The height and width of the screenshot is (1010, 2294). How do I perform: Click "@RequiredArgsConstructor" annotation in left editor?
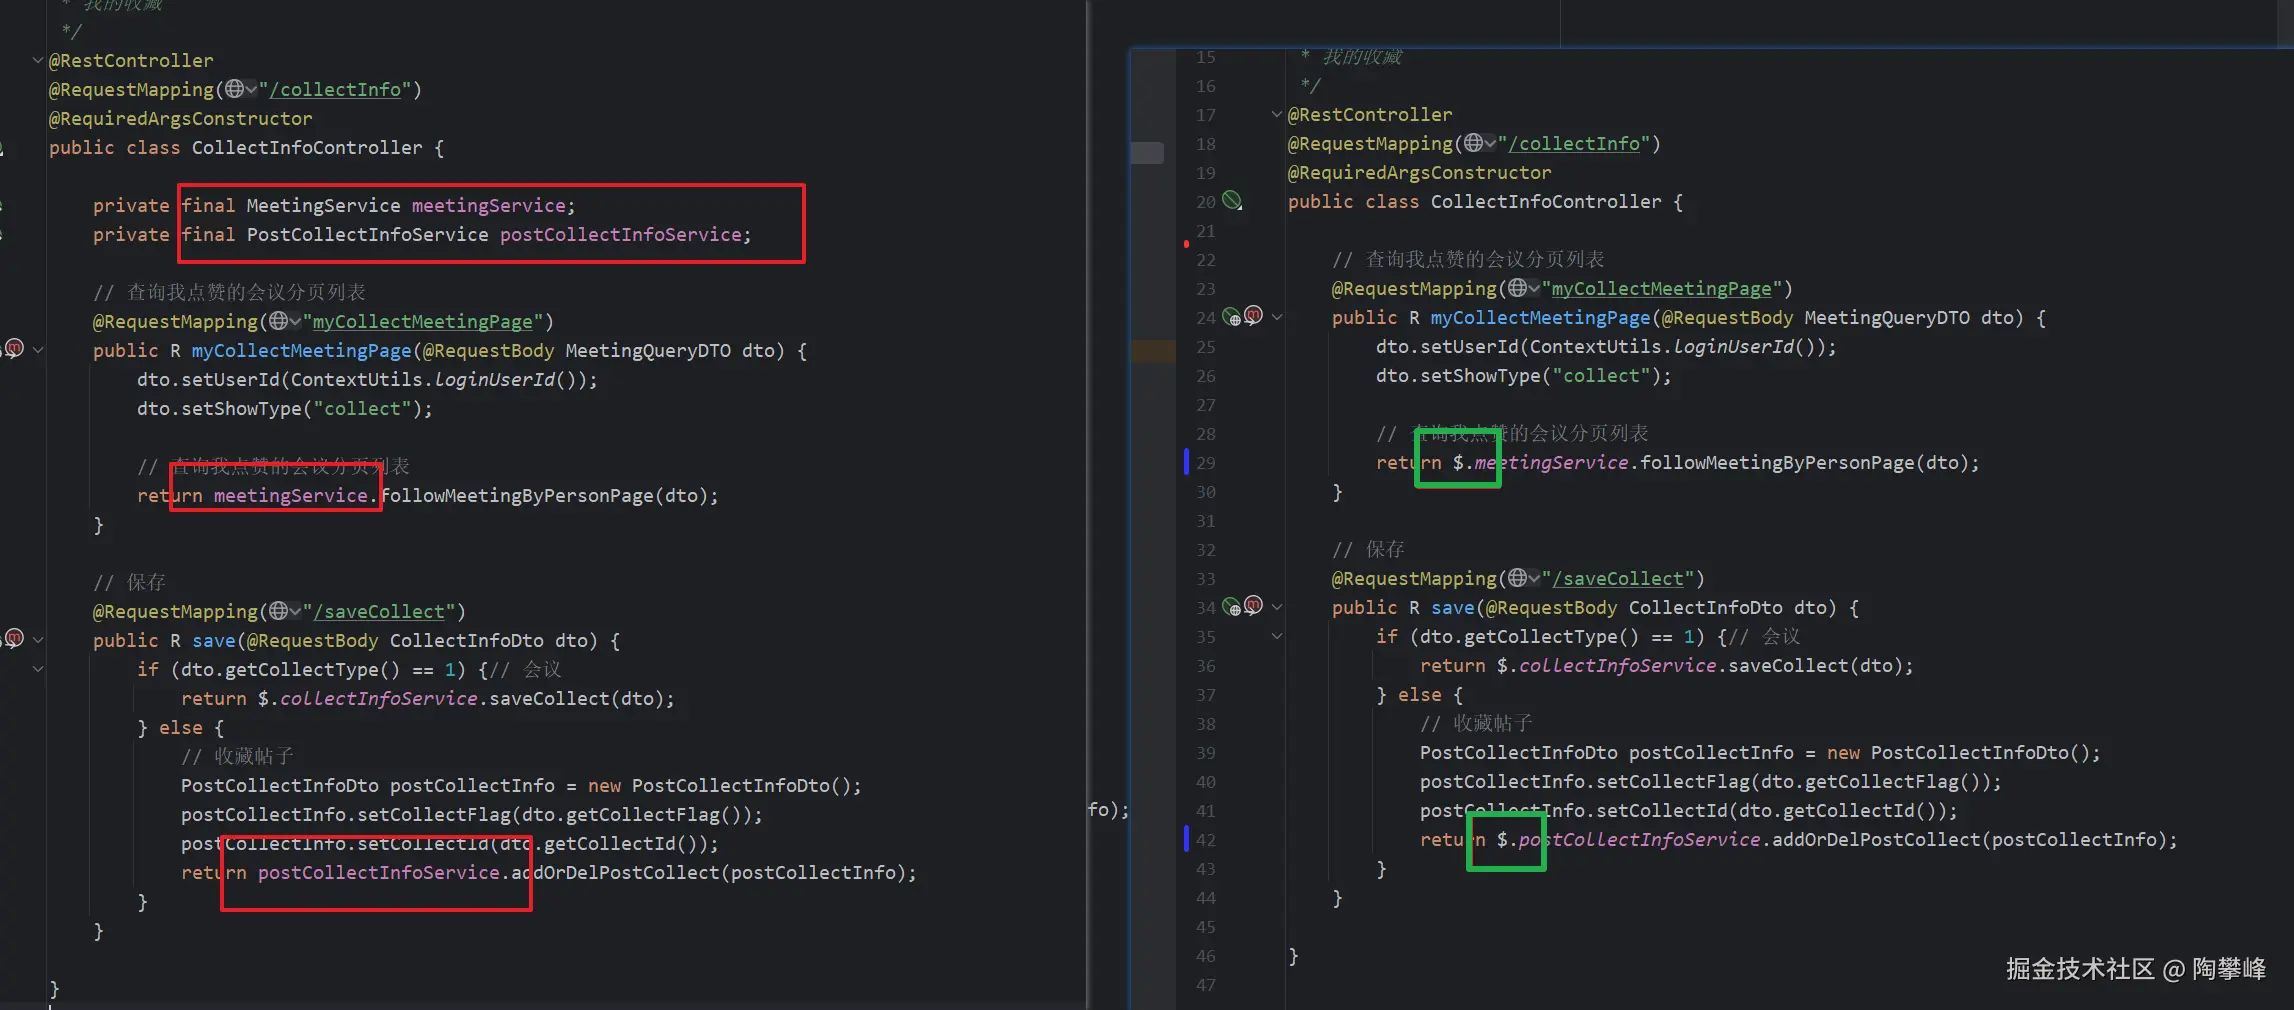(181, 119)
